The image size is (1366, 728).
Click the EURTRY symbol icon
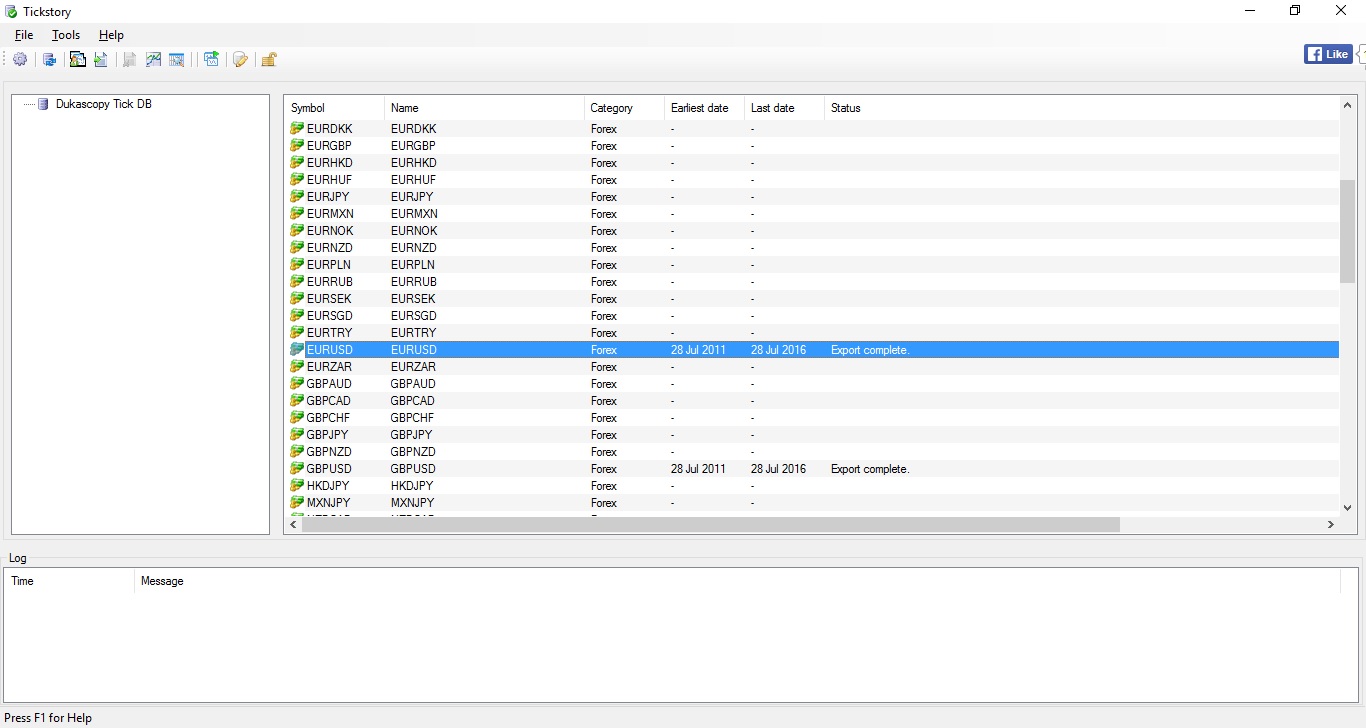[x=297, y=333]
